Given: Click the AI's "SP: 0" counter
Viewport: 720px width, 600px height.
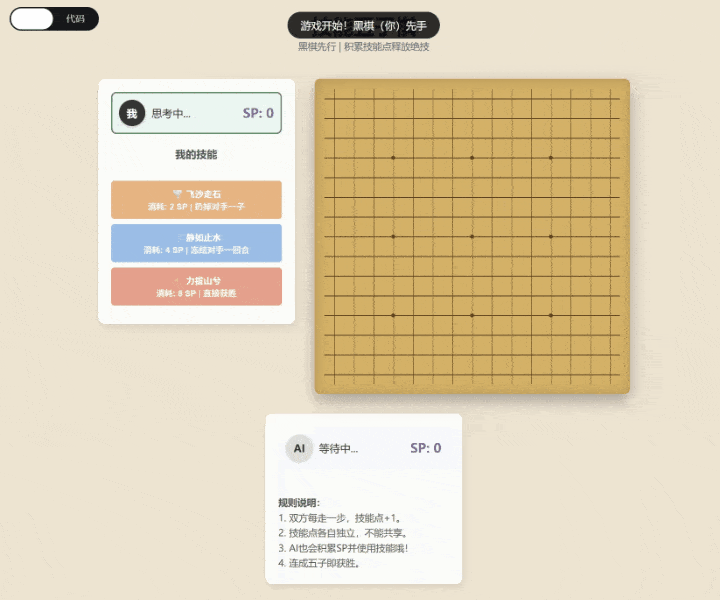Looking at the screenshot, I should click(x=425, y=449).
